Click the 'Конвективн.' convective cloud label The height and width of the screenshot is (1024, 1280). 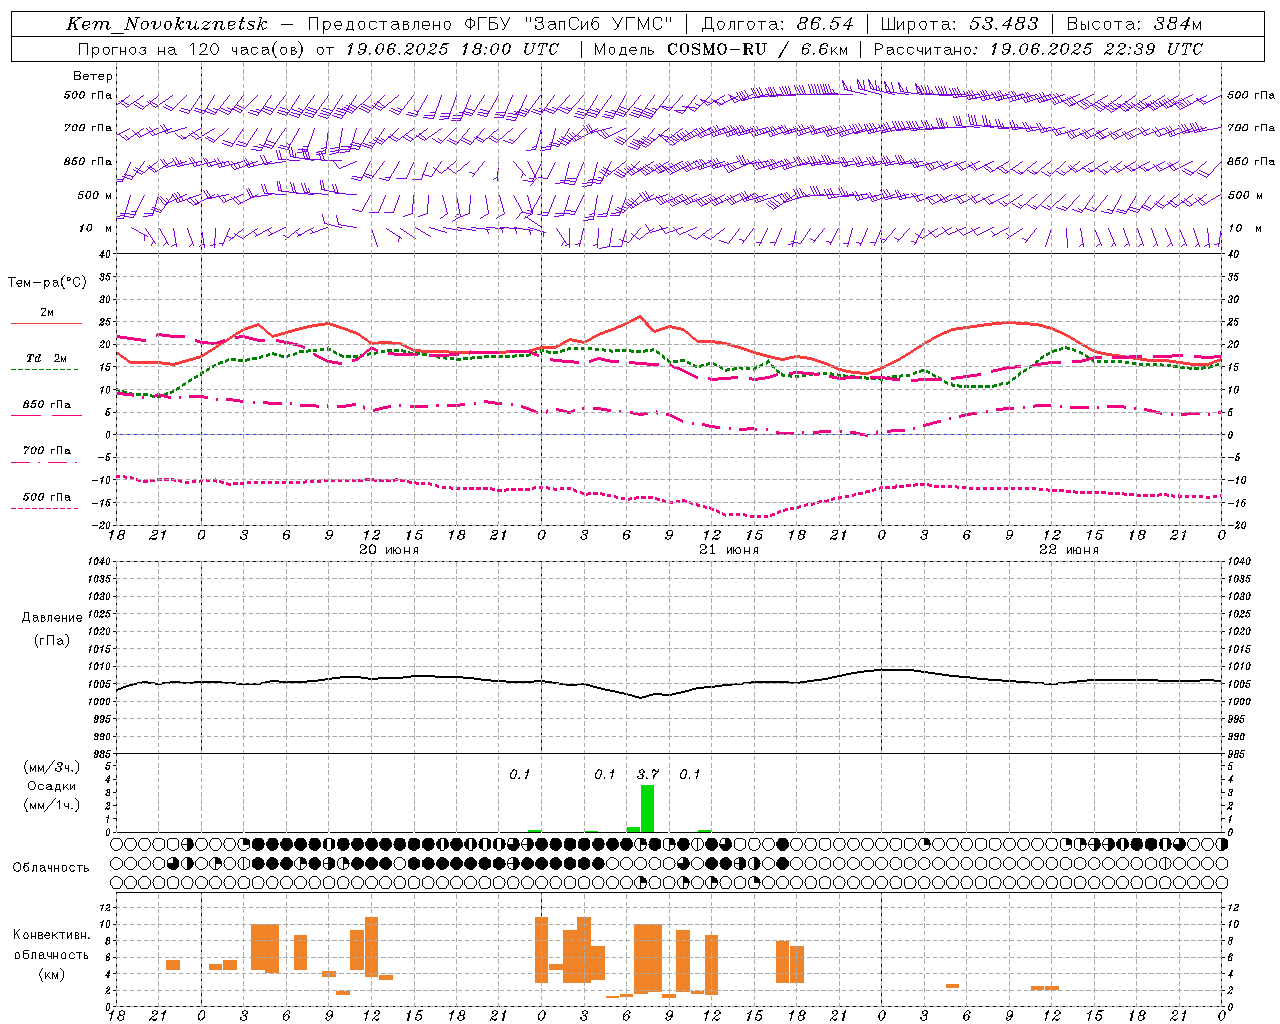pyautogui.click(x=51, y=935)
